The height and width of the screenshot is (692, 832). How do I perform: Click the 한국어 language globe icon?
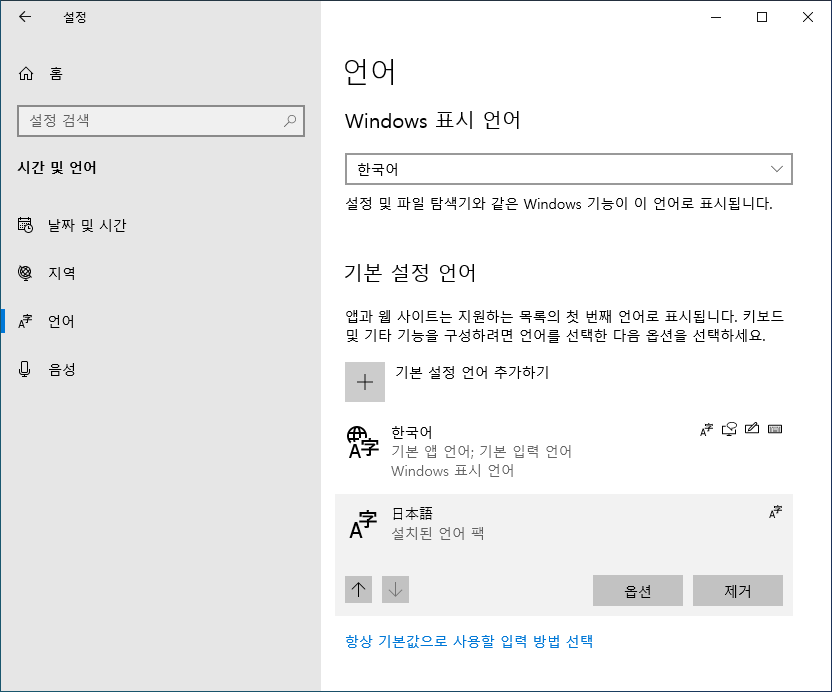[362, 442]
